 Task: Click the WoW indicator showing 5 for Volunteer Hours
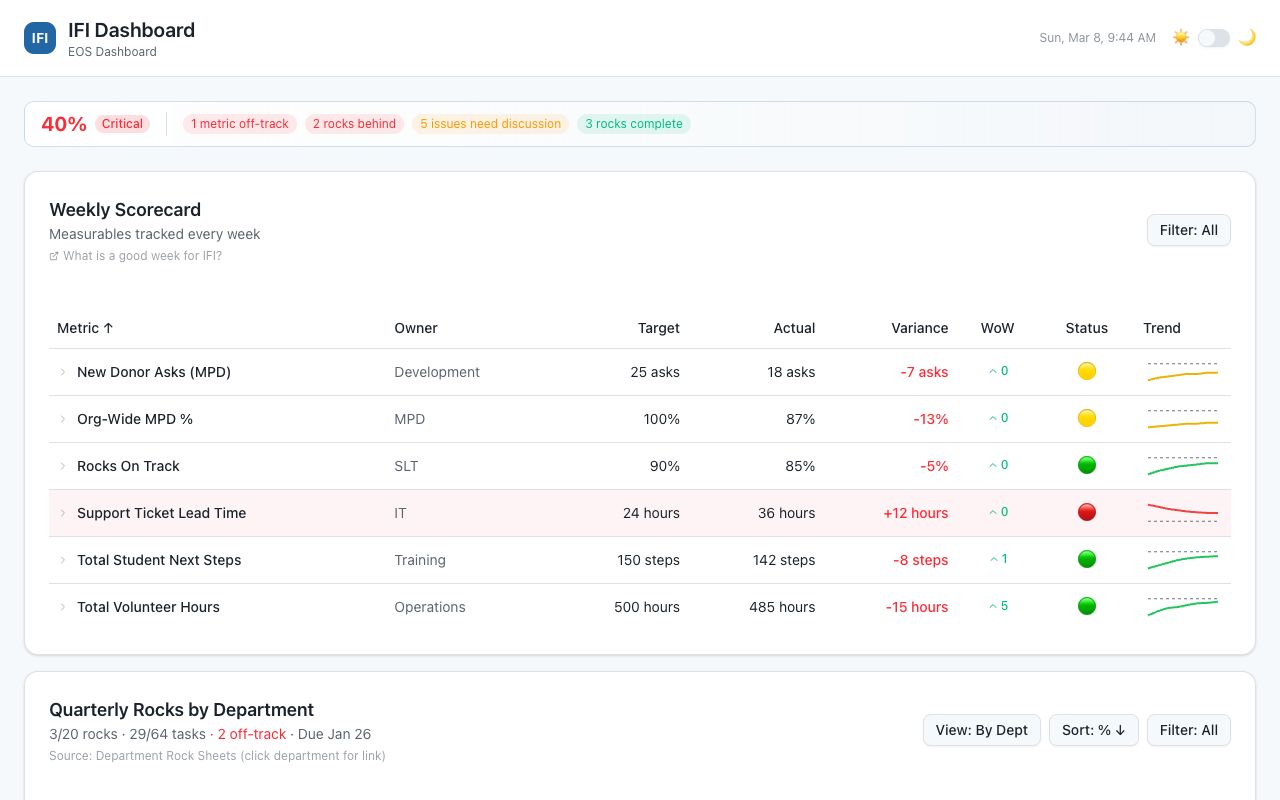coord(997,606)
